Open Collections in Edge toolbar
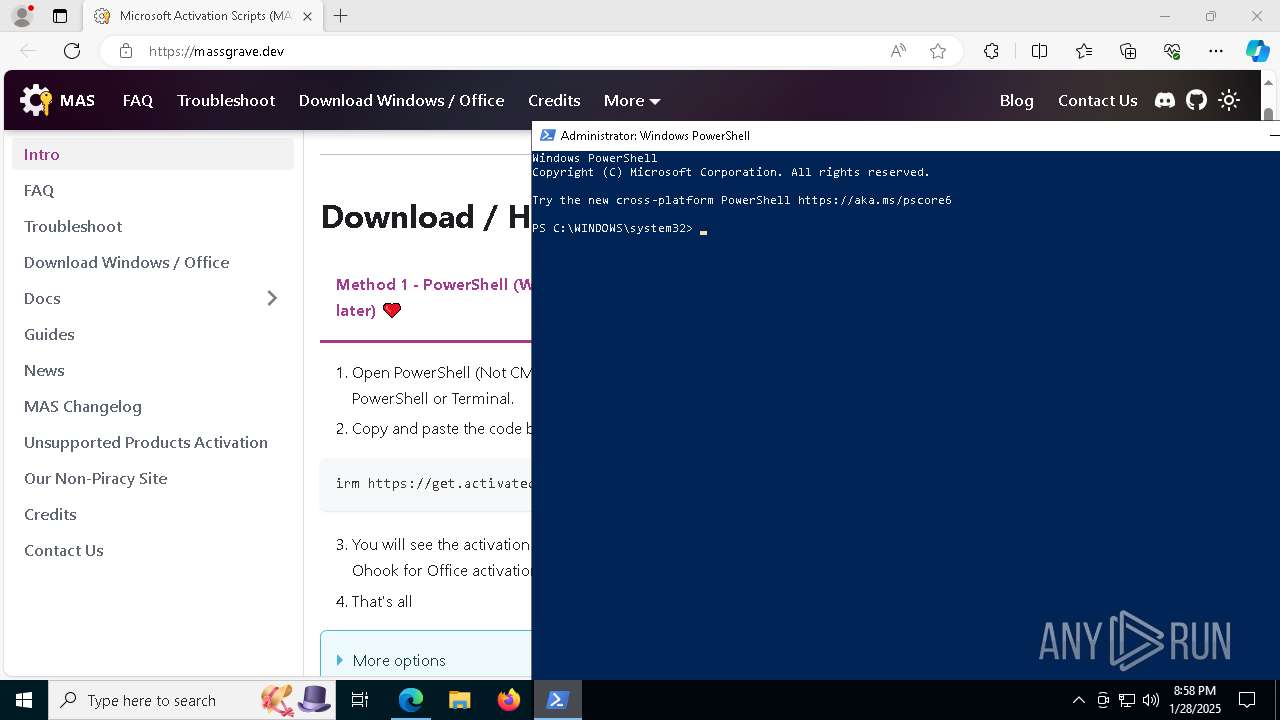The width and height of the screenshot is (1280, 720). (x=1128, y=51)
